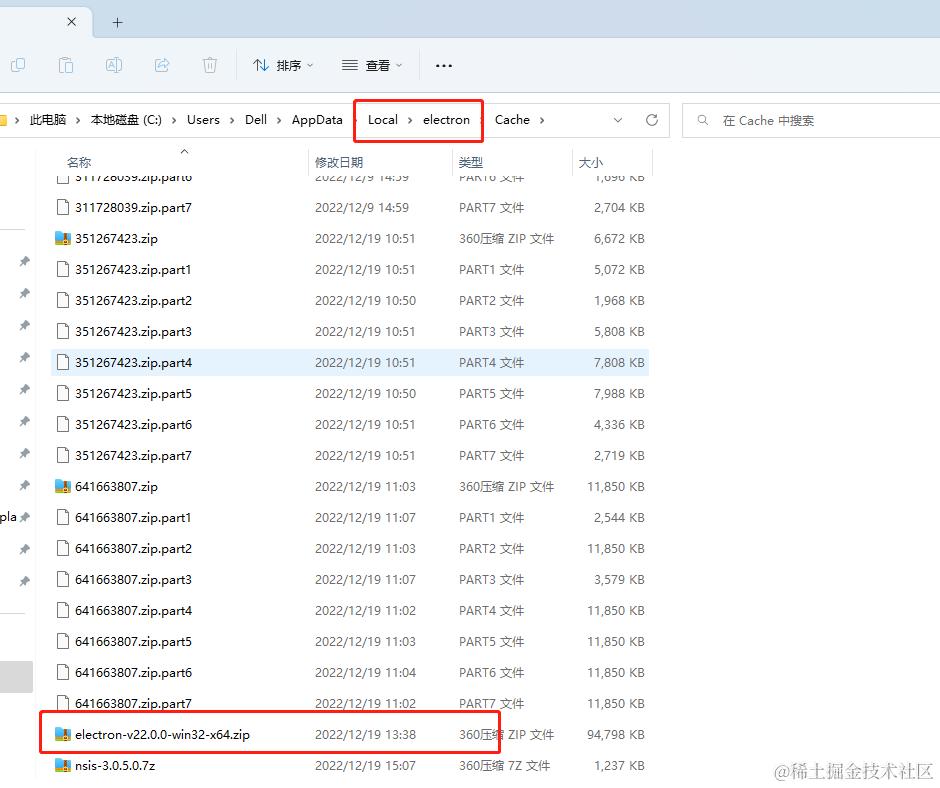Select the nsis-3.0.5.0.7z archive icon

pos(63,765)
